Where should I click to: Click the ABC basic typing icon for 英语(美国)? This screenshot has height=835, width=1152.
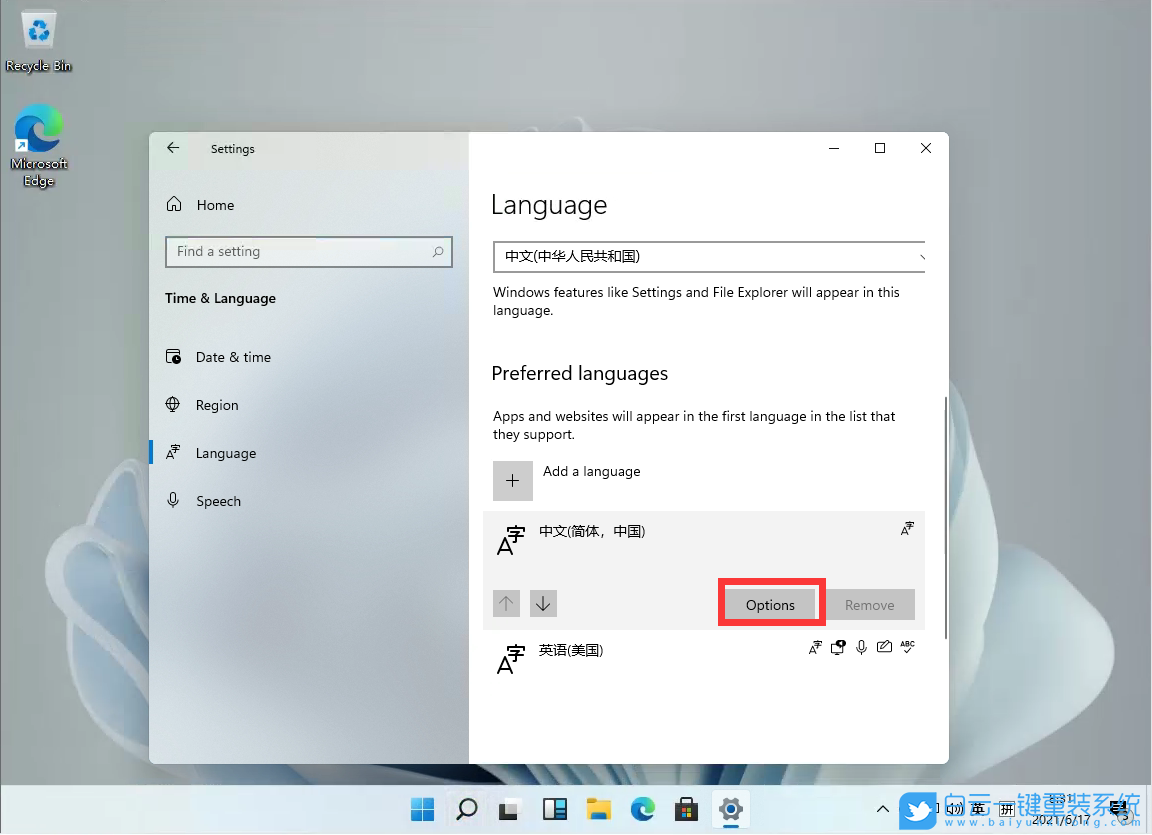coord(907,646)
